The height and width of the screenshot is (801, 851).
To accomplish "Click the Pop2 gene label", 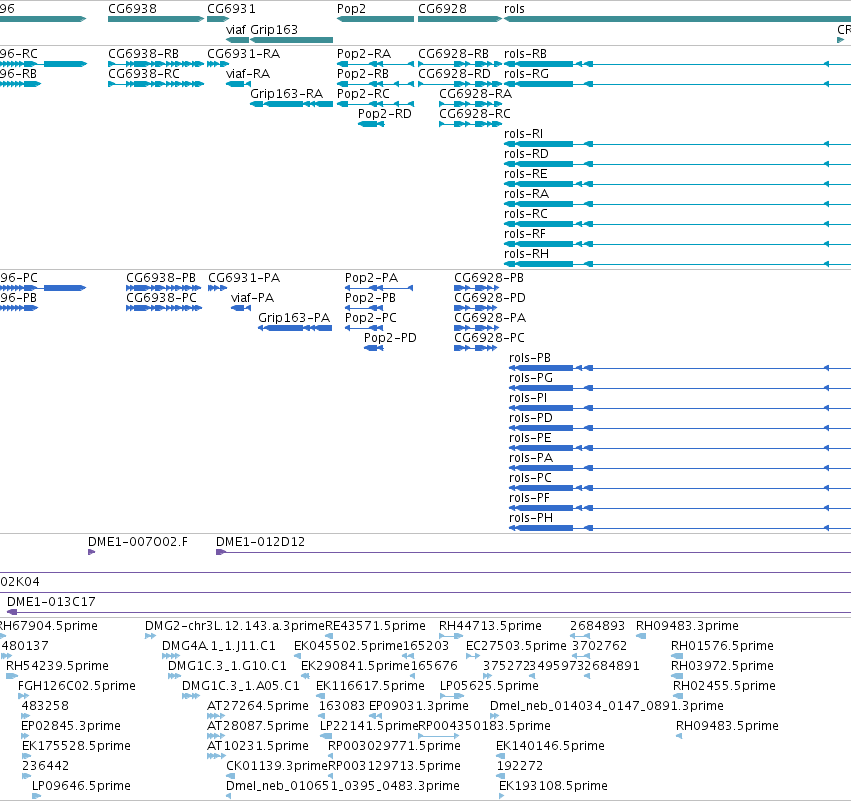I will tap(351, 9).
